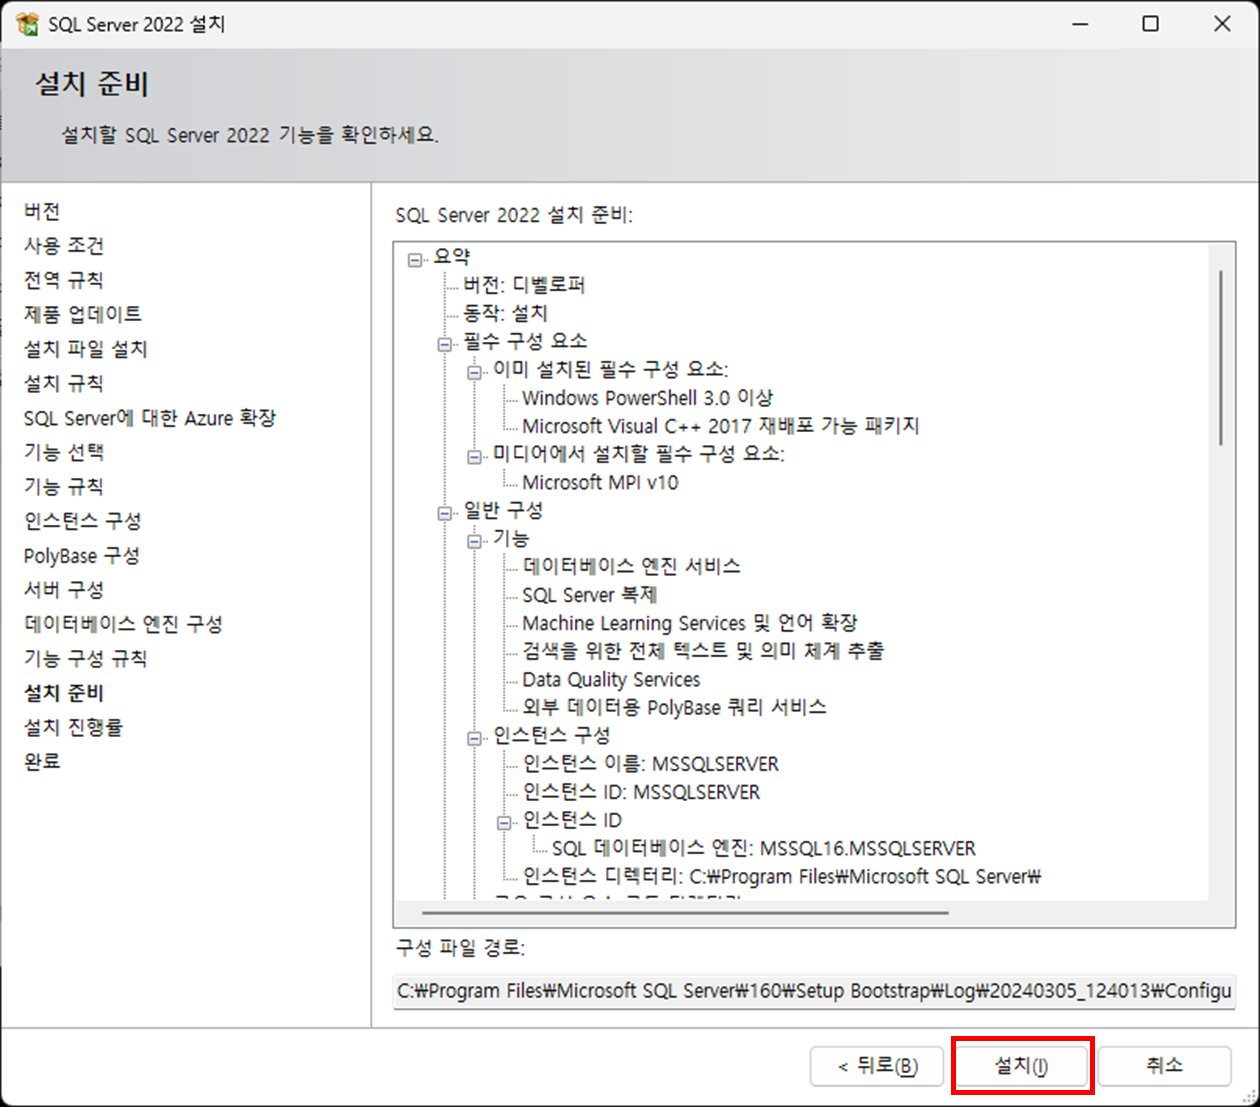Select the 설치 준비 sidebar step

(x=64, y=693)
